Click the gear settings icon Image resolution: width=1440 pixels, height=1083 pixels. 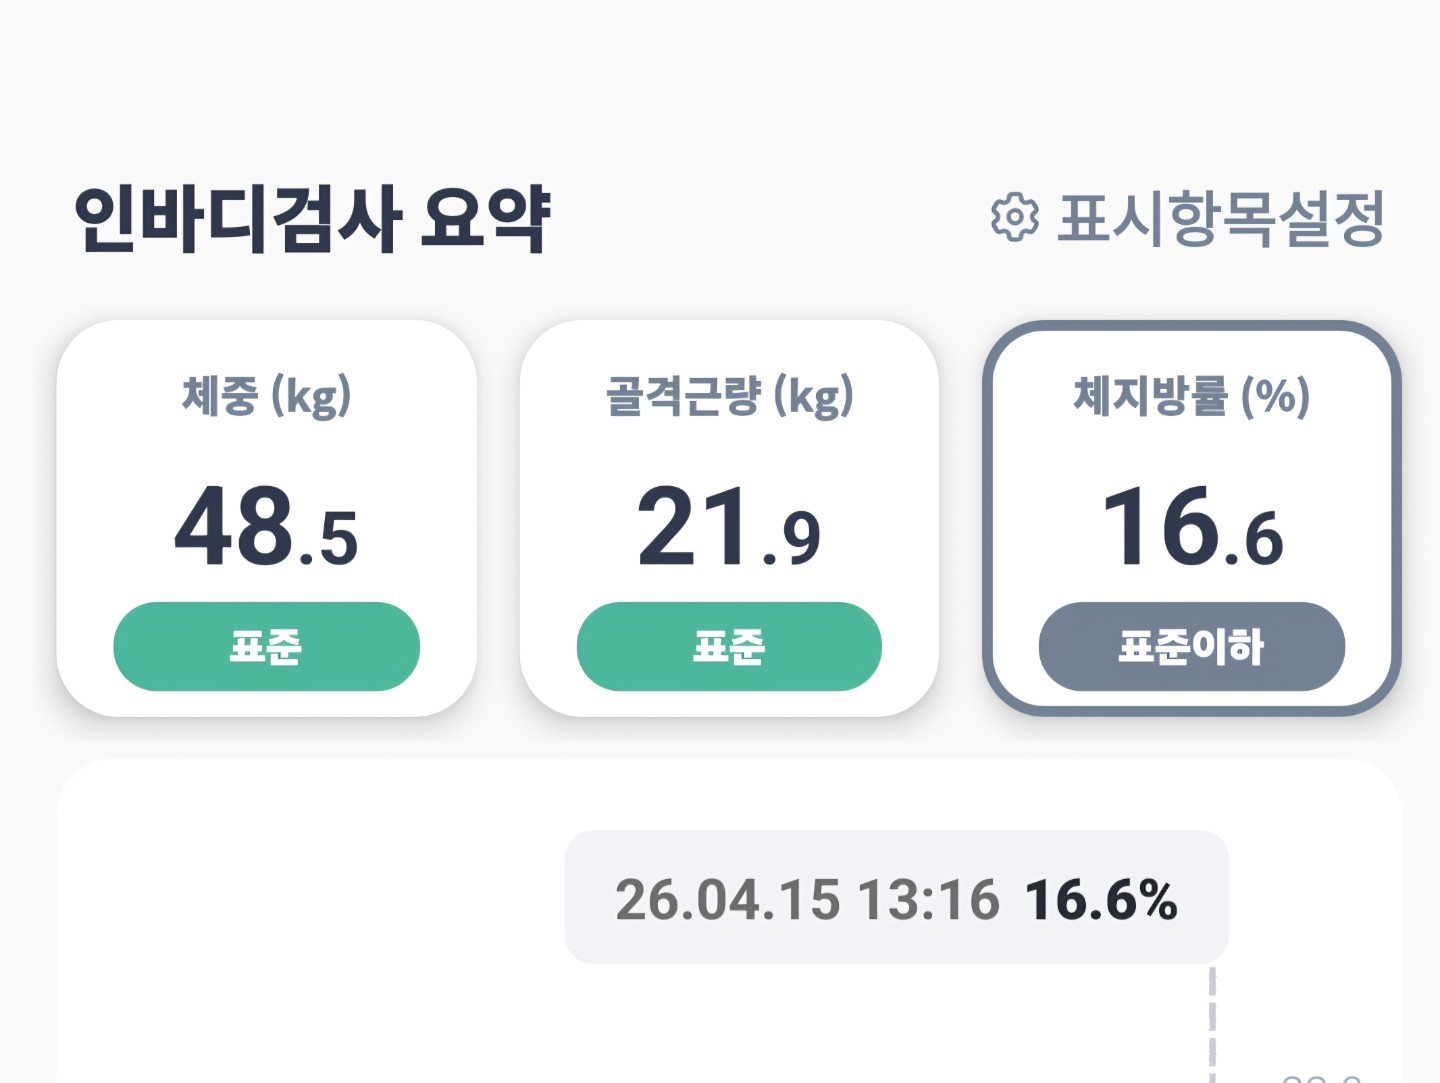[1014, 217]
